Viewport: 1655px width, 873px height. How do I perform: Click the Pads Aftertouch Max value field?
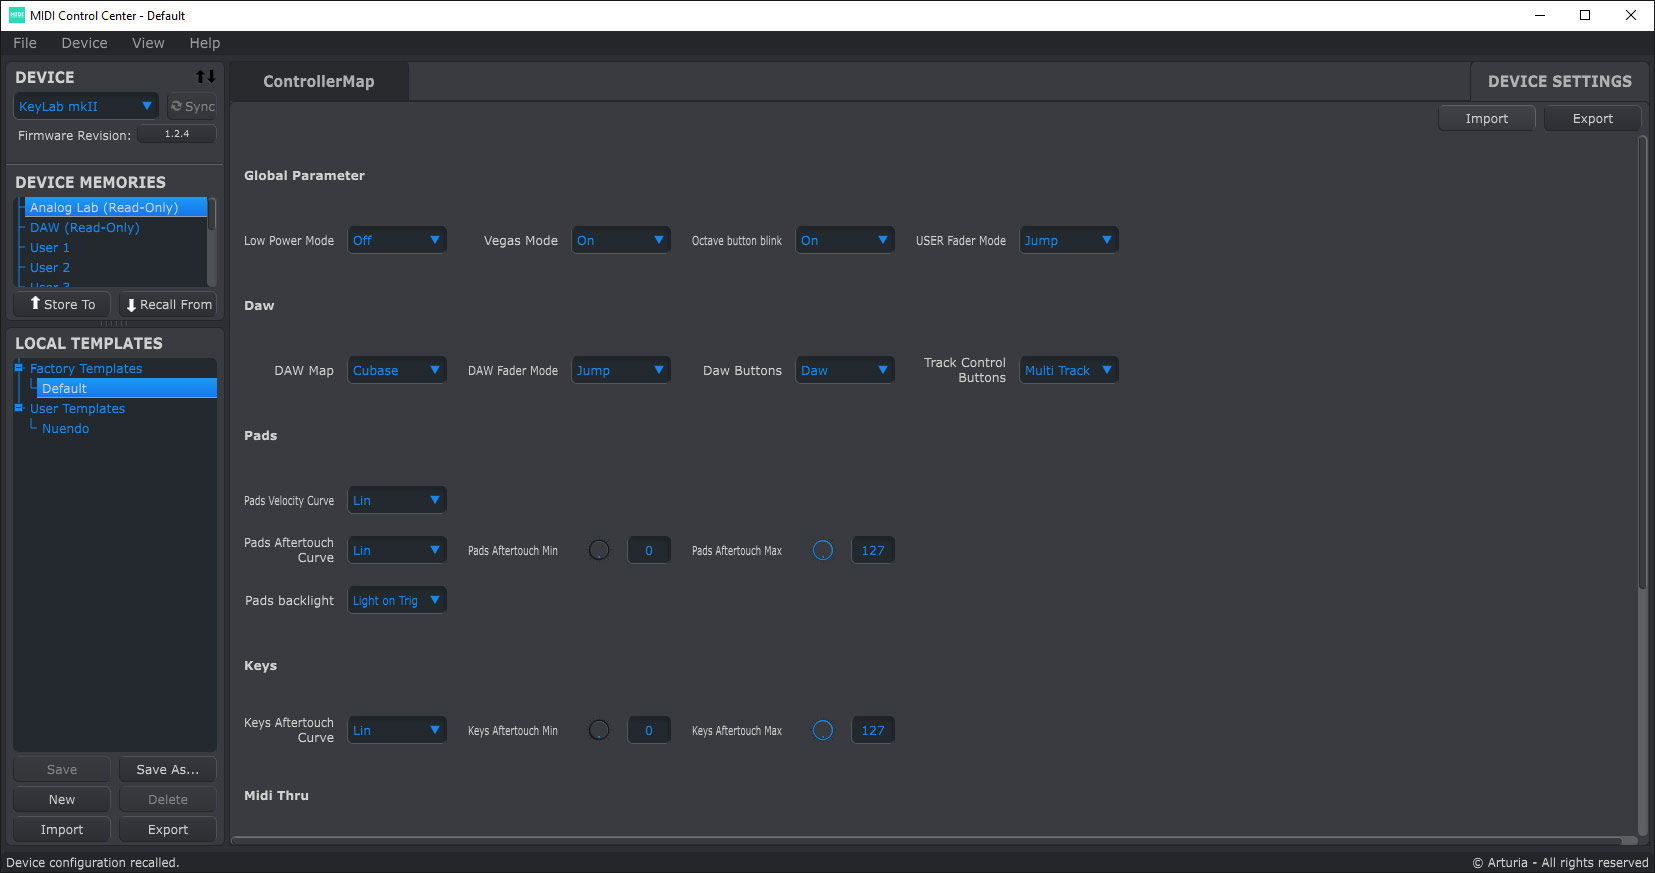872,550
